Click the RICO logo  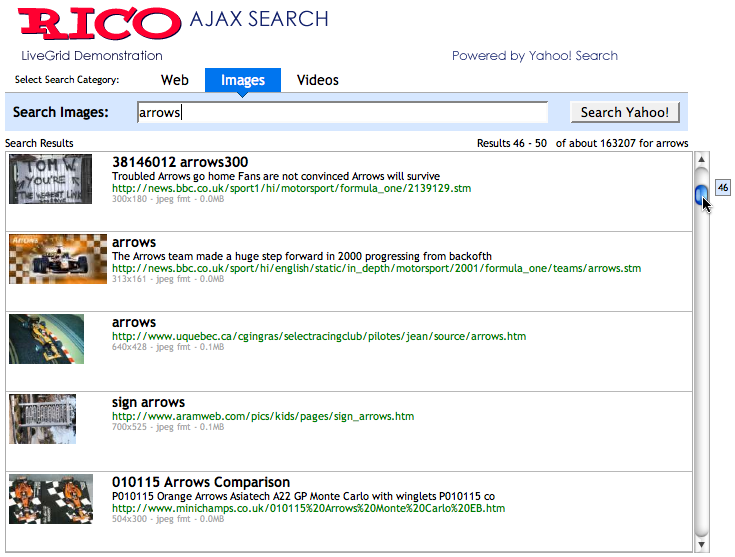coord(99,23)
